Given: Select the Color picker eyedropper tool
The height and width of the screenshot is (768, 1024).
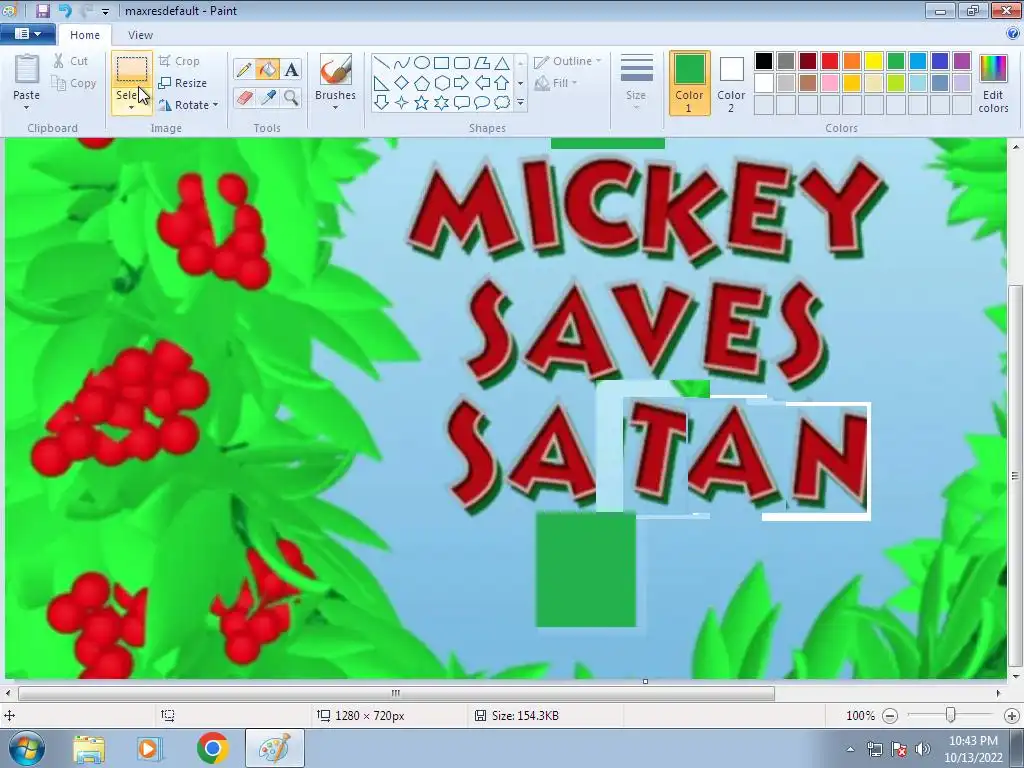Looking at the screenshot, I should [267, 98].
